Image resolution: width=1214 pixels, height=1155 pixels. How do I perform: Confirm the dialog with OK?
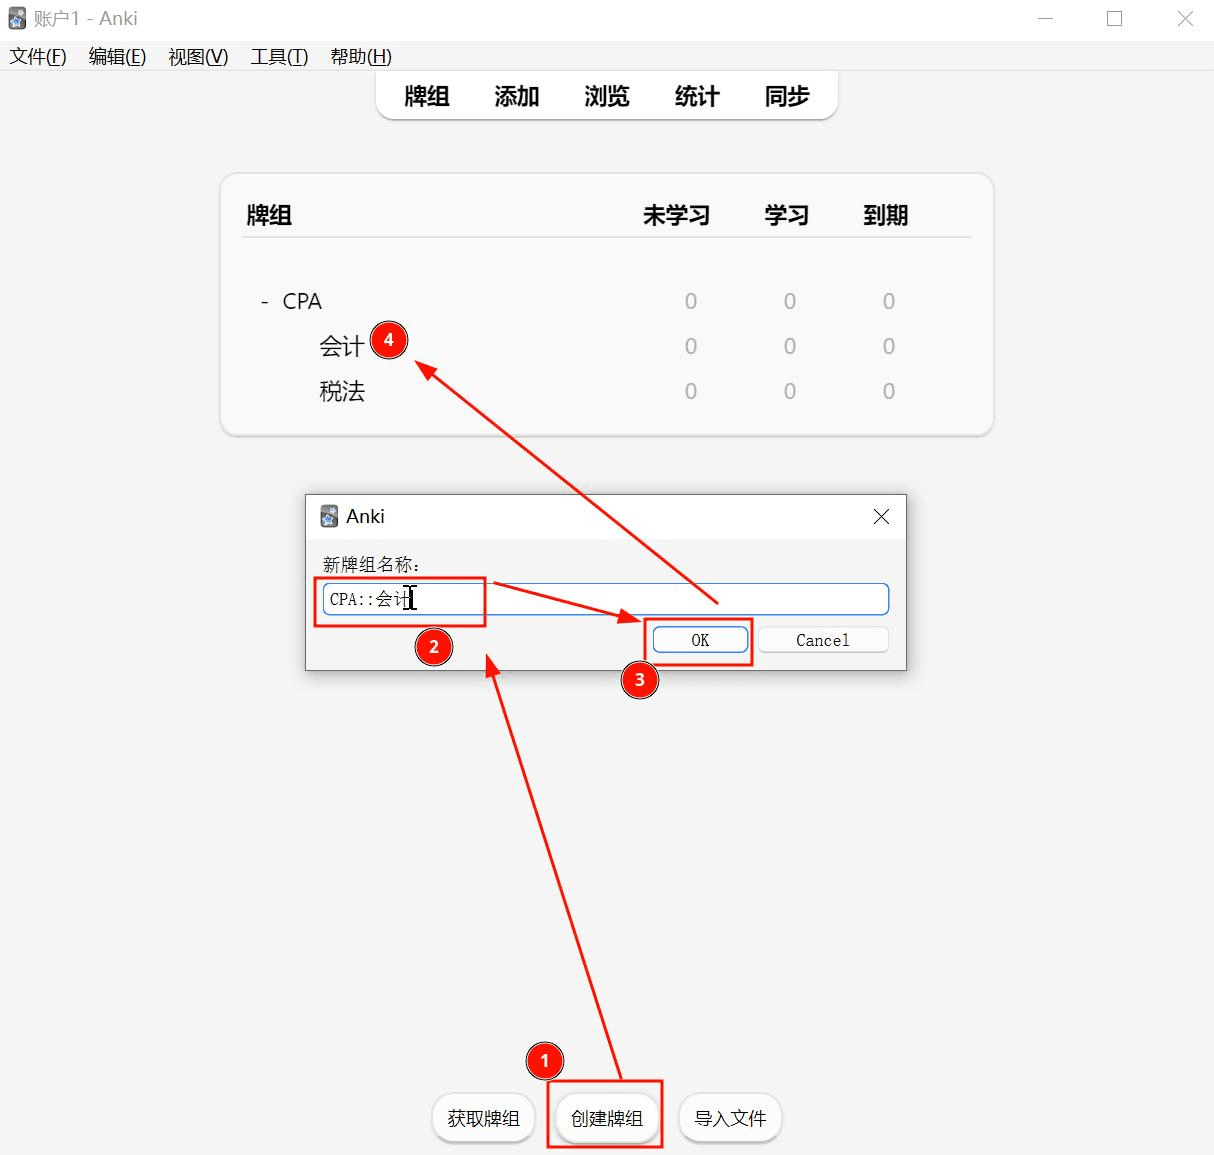pos(700,640)
